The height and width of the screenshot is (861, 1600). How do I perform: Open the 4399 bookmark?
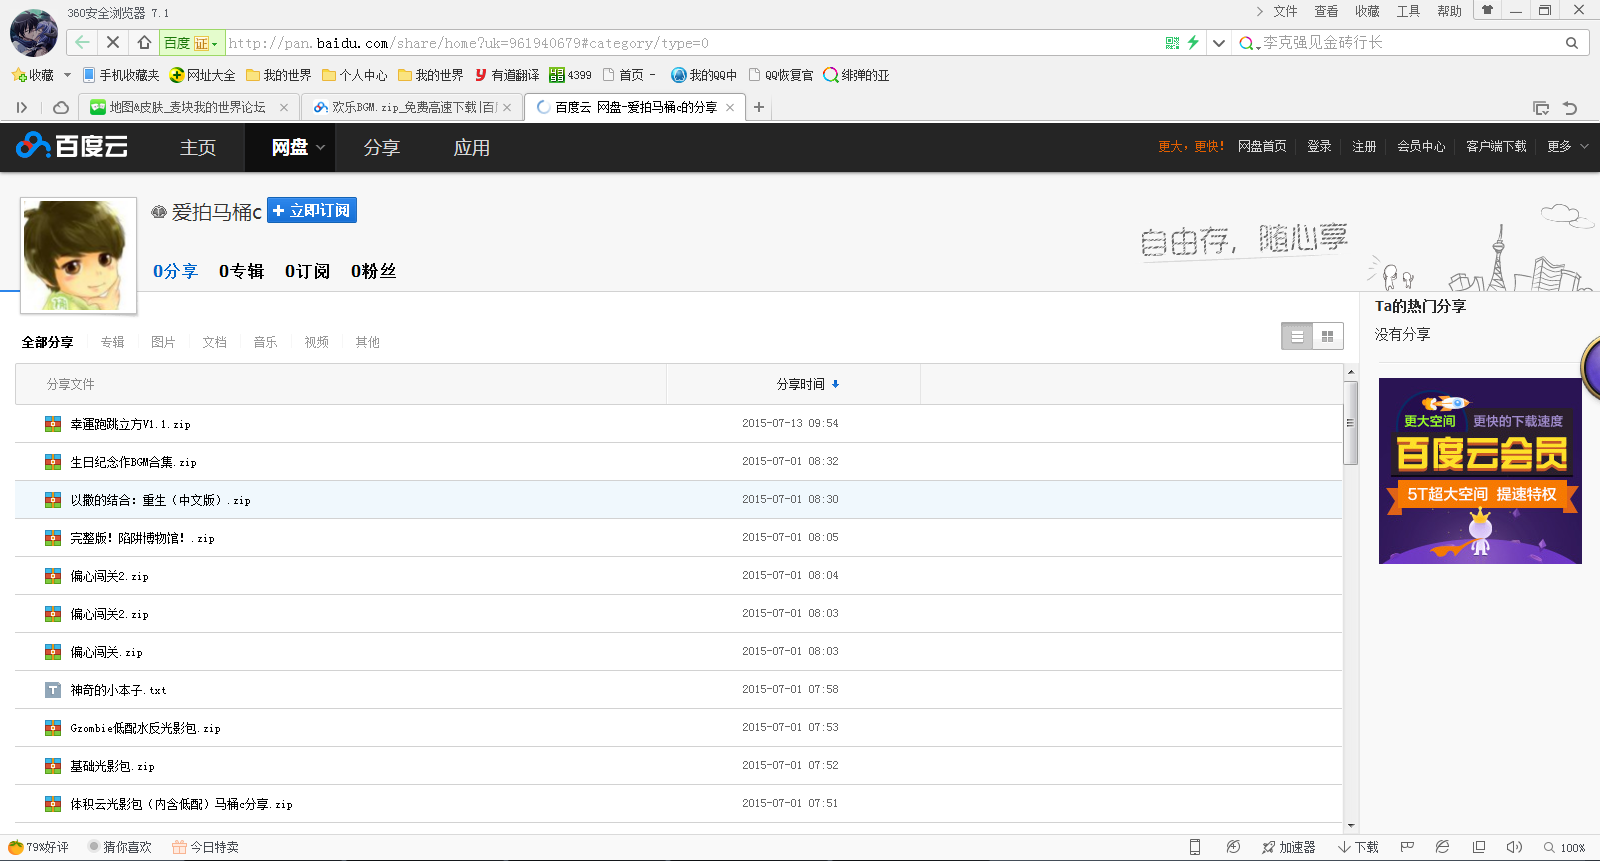pyautogui.click(x=570, y=75)
